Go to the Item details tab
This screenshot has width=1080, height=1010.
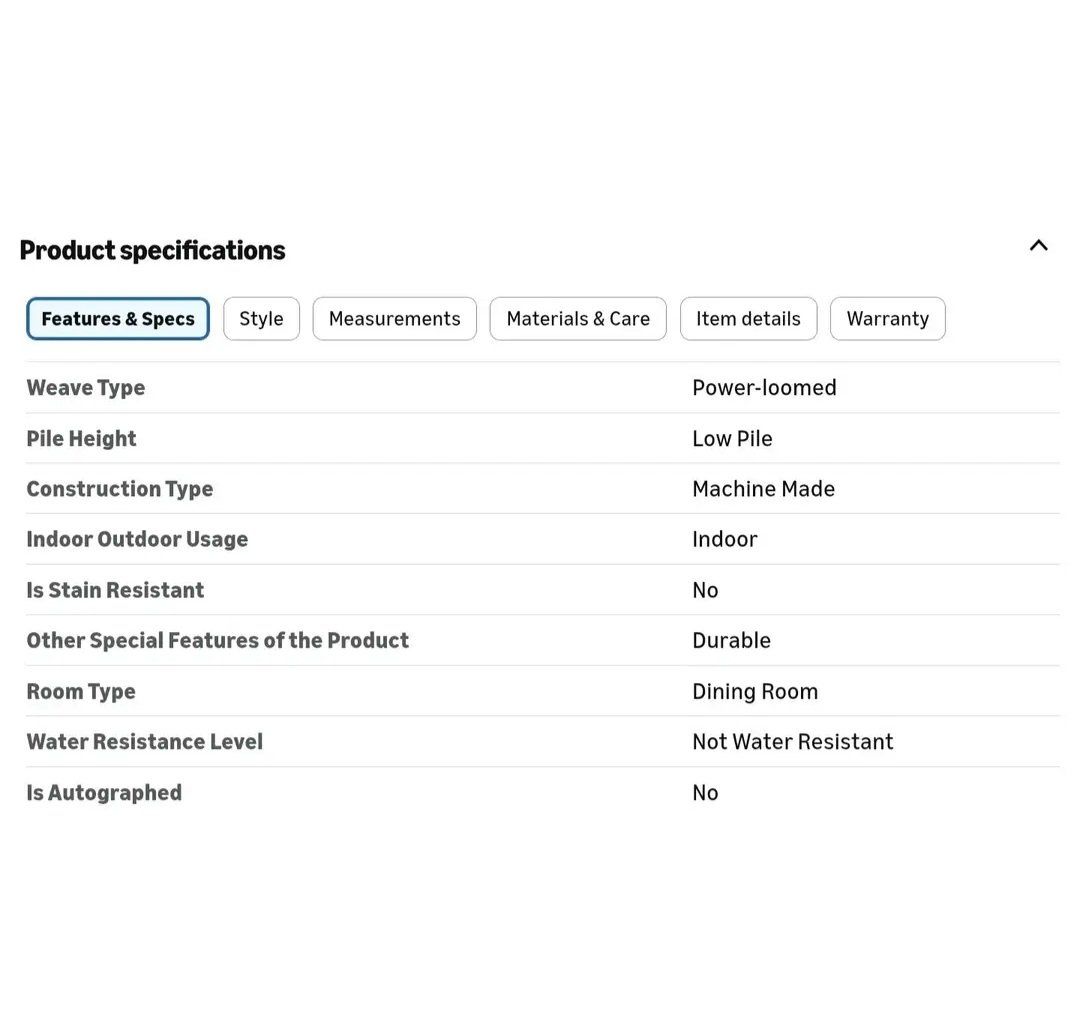(x=748, y=319)
